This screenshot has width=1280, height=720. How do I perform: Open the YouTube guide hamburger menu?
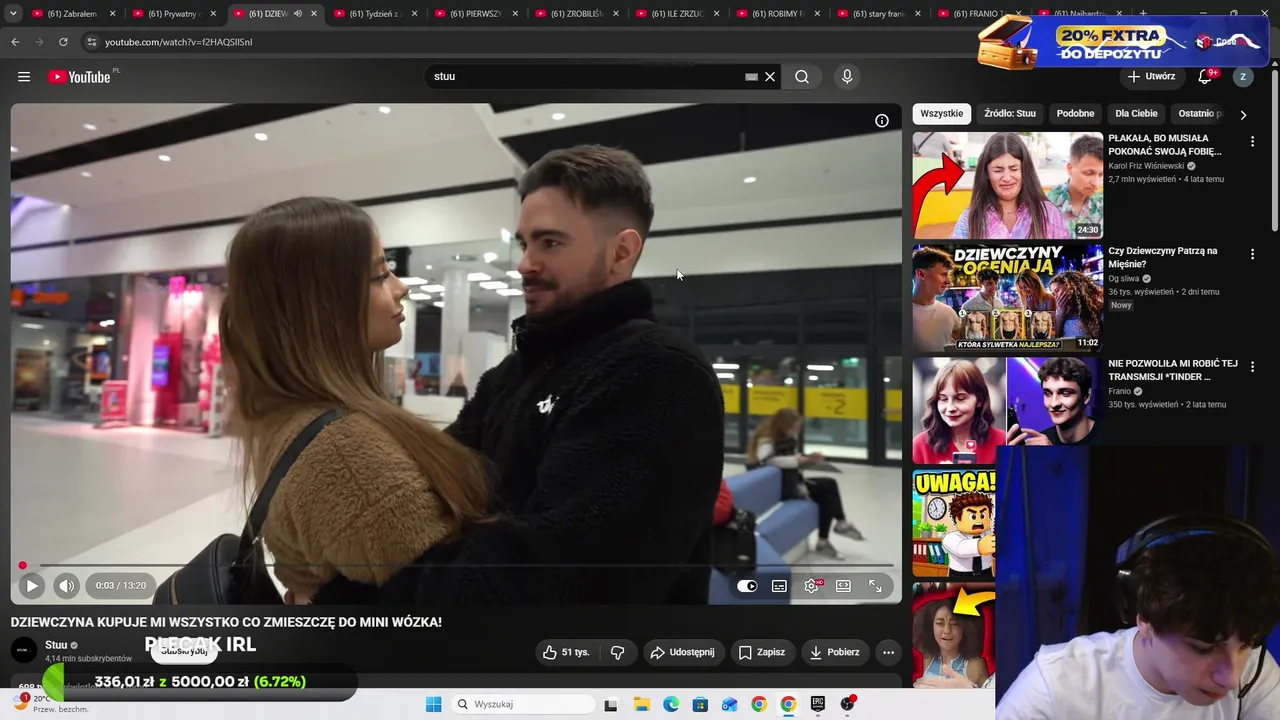24,77
